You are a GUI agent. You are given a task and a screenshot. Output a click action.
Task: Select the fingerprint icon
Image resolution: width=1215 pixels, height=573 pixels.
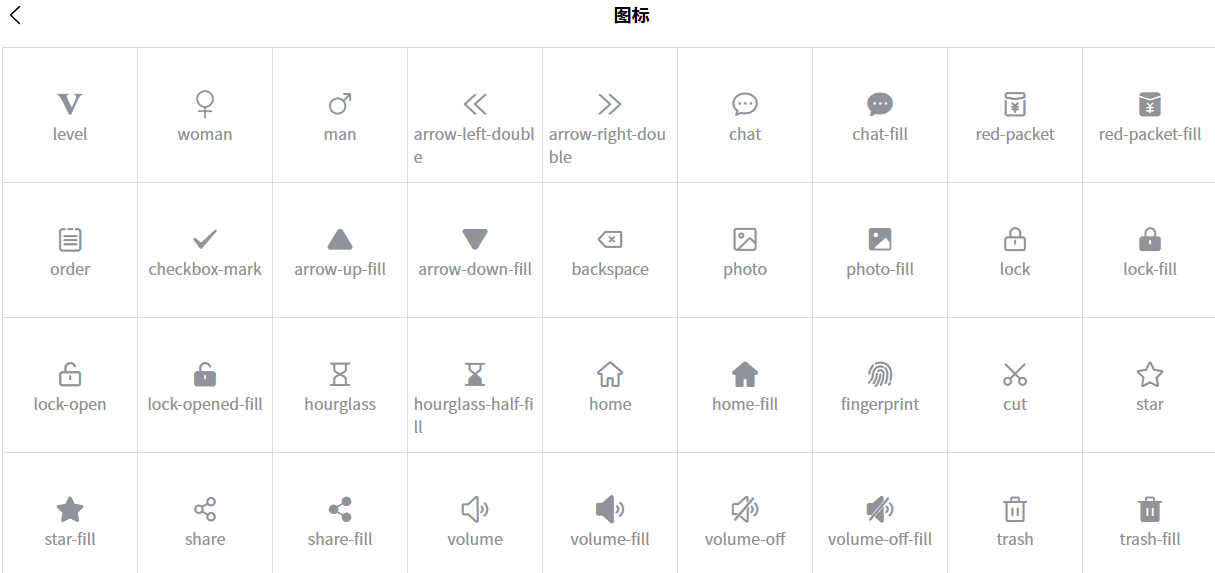(880, 374)
